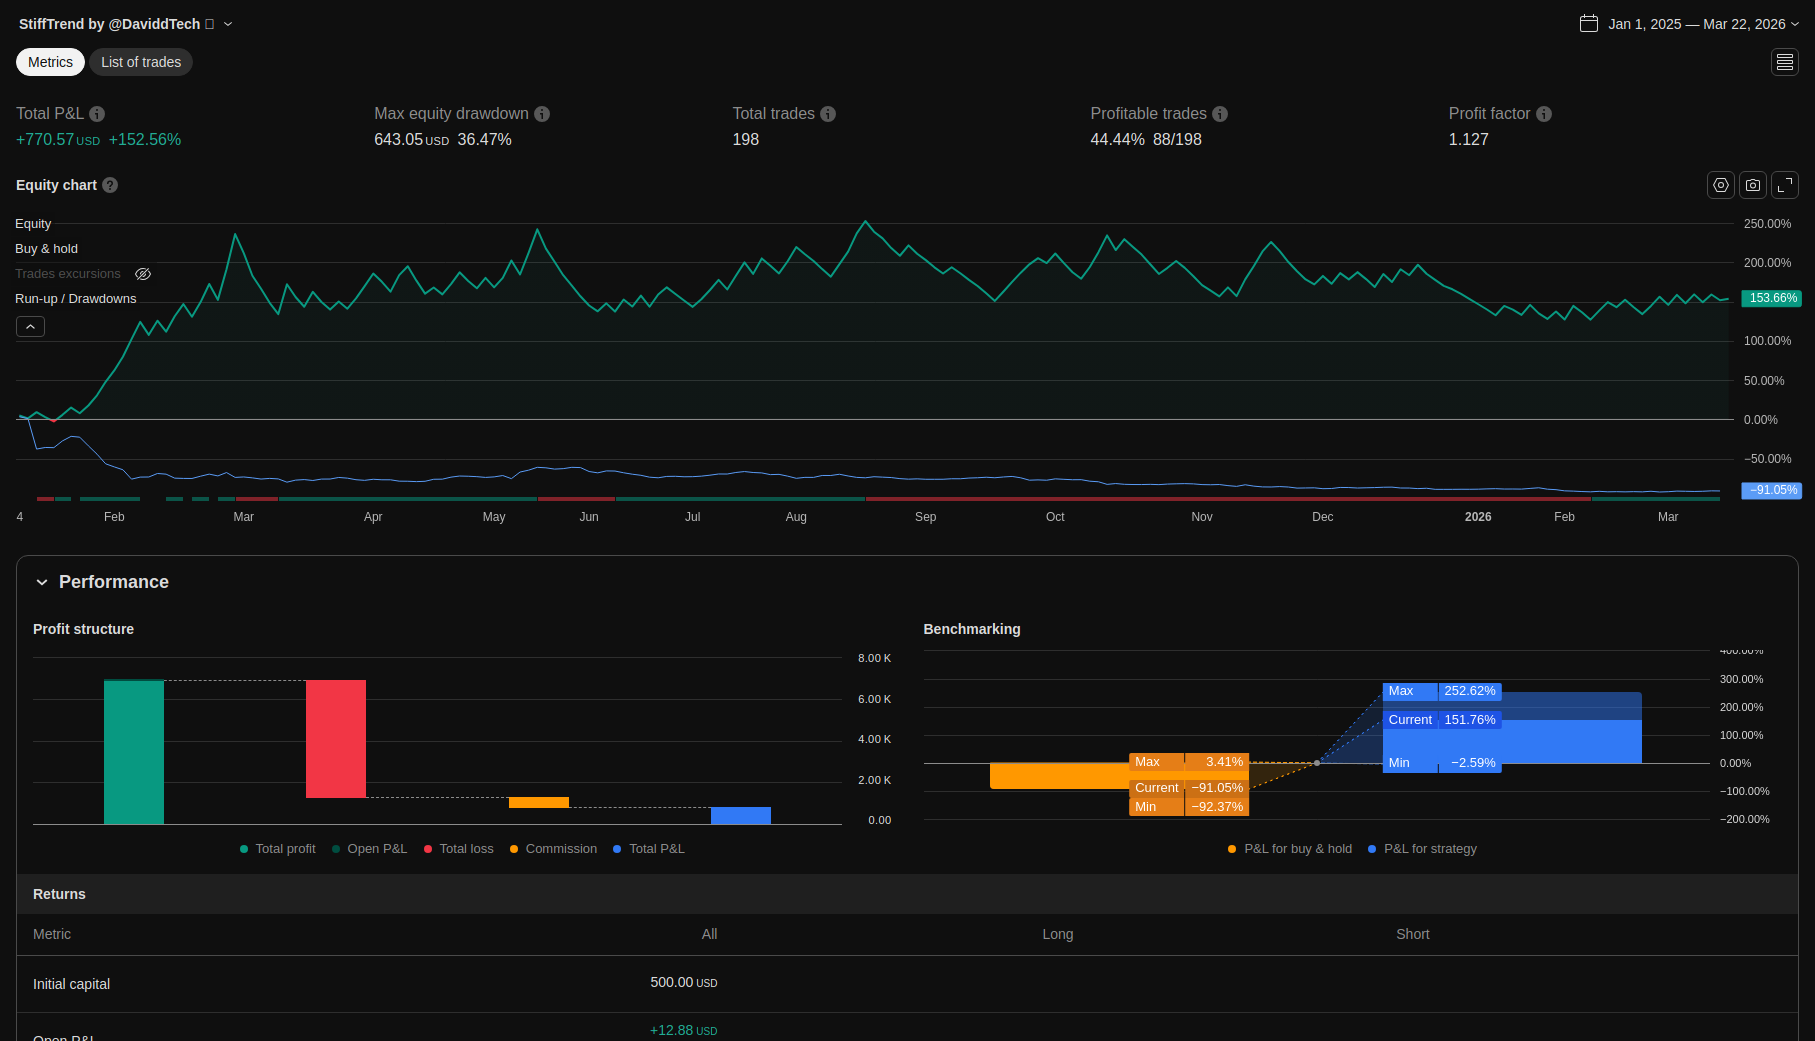Click the Equity chart help icon
1815x1041 pixels.
point(110,185)
